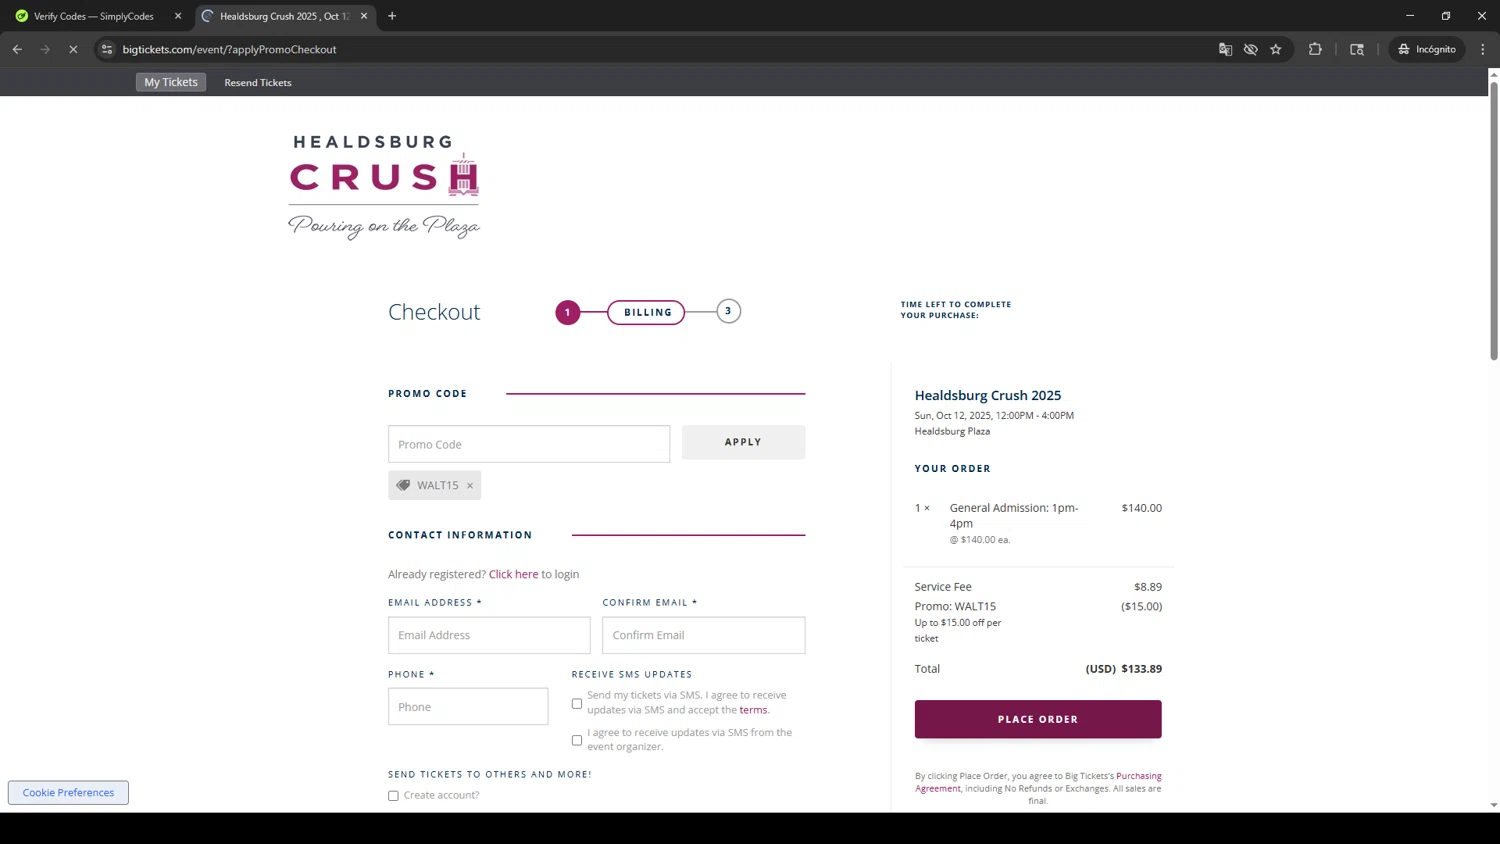Screen dimensions: 1500x844
Task: Open the side panel search icon
Action: (1357, 49)
